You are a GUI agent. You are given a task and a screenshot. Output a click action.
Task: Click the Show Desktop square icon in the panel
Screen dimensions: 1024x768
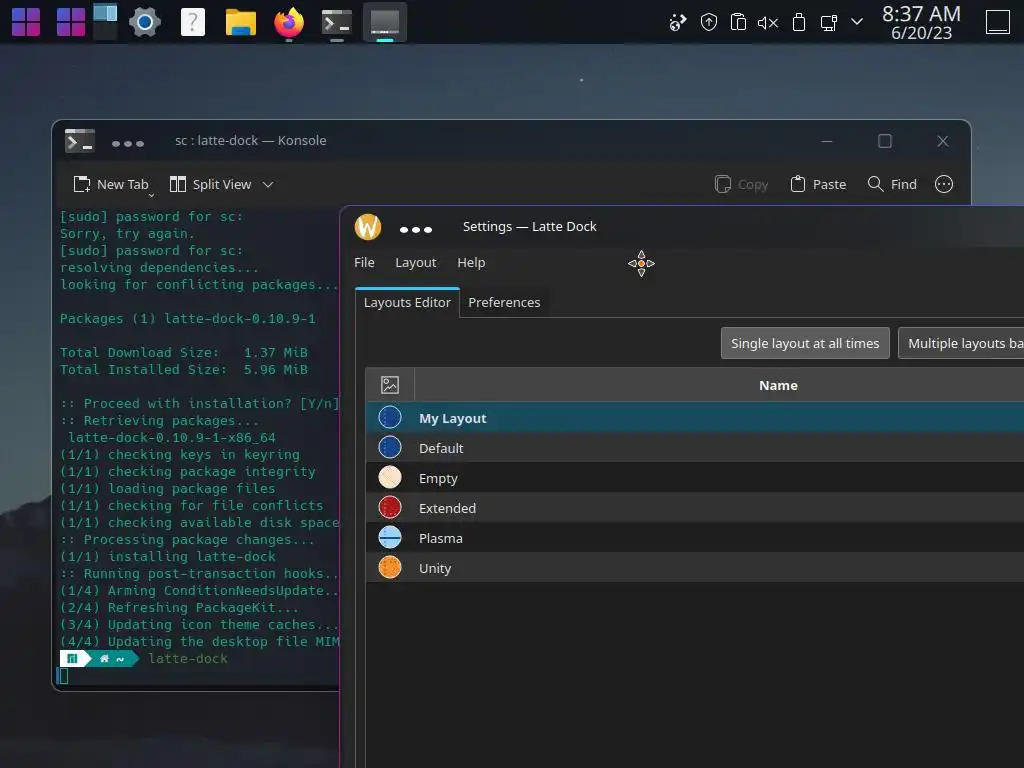[997, 22]
